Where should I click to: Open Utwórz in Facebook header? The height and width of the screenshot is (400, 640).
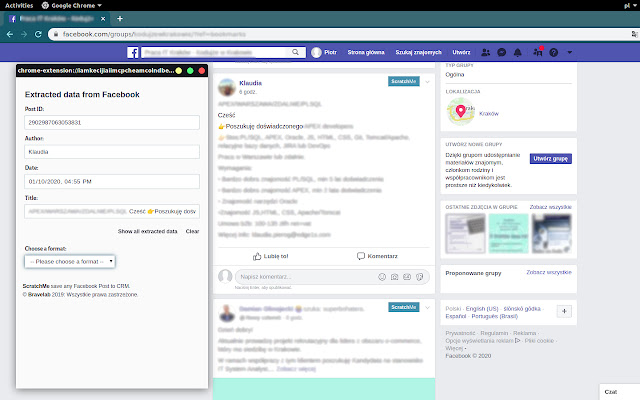coord(461,52)
